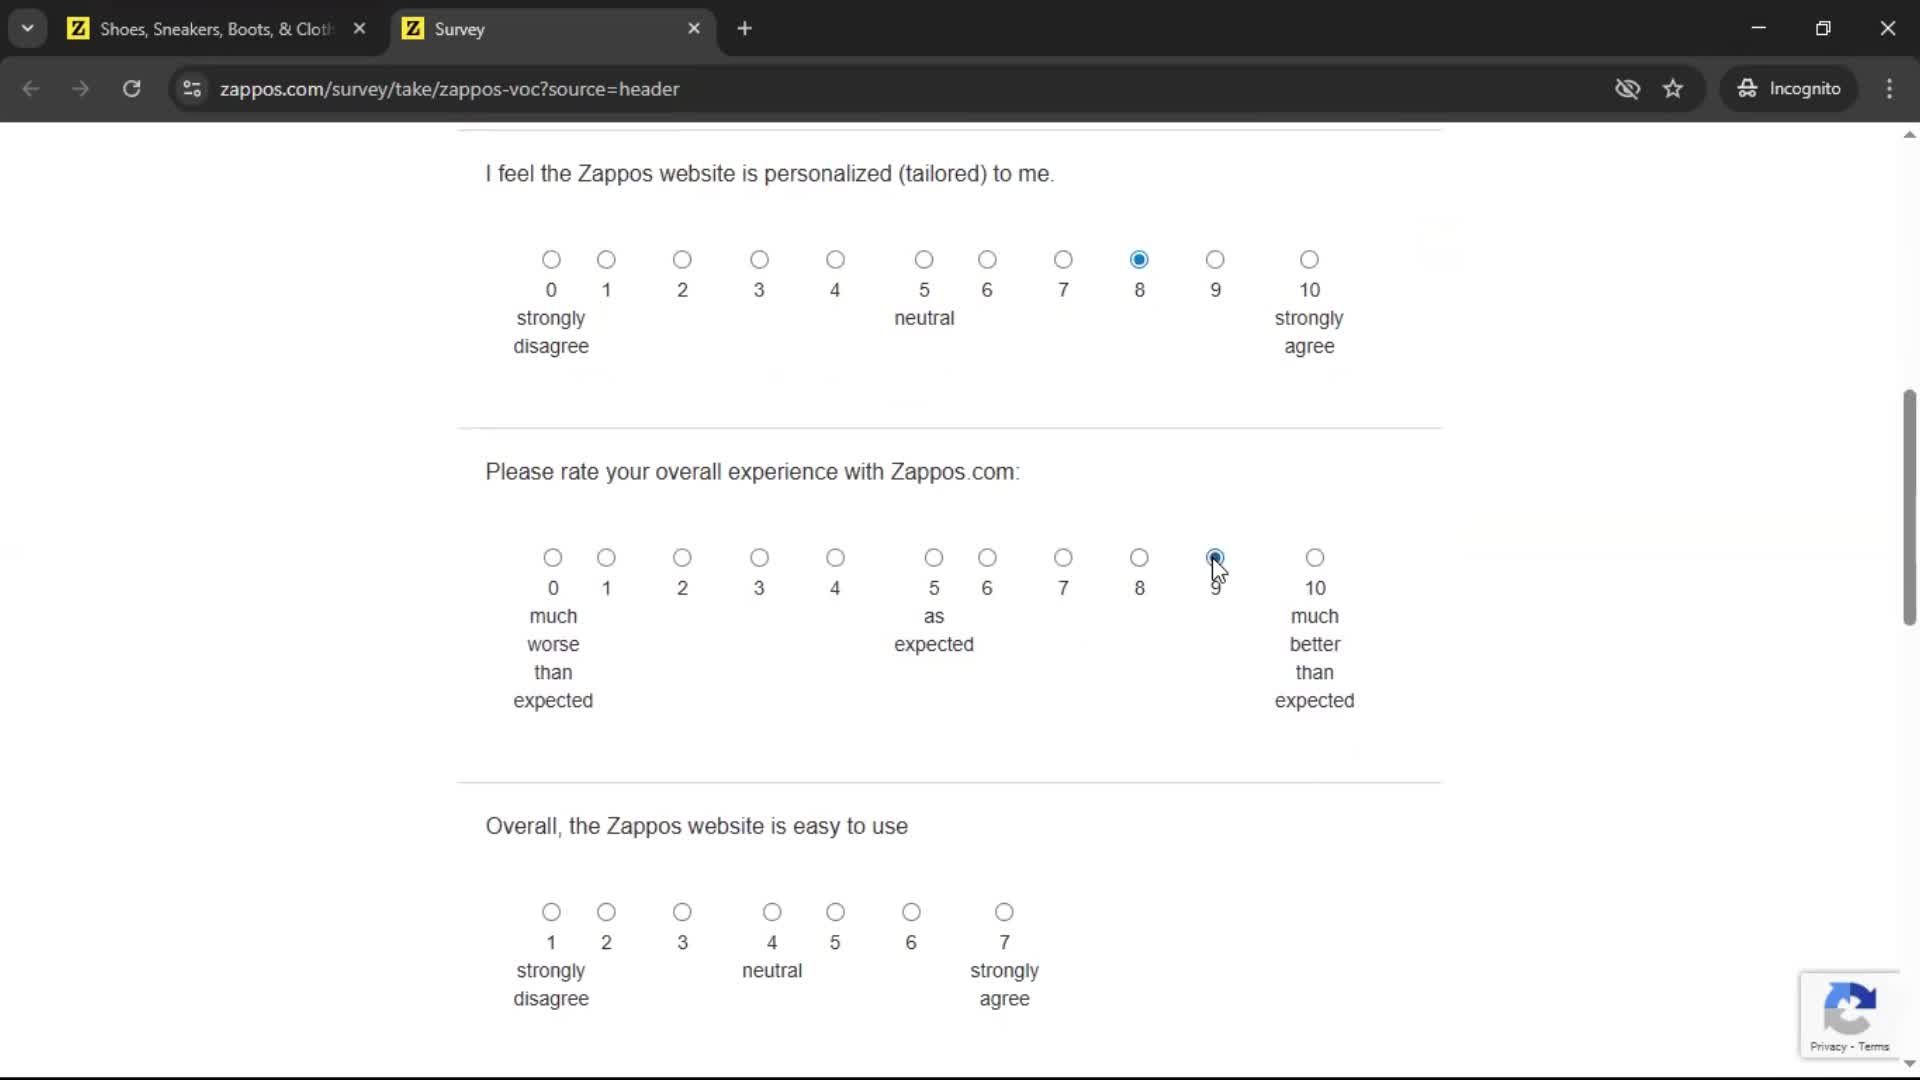The height and width of the screenshot is (1080, 1920).
Task: Select rating 2 for easy to use
Action: [606, 912]
